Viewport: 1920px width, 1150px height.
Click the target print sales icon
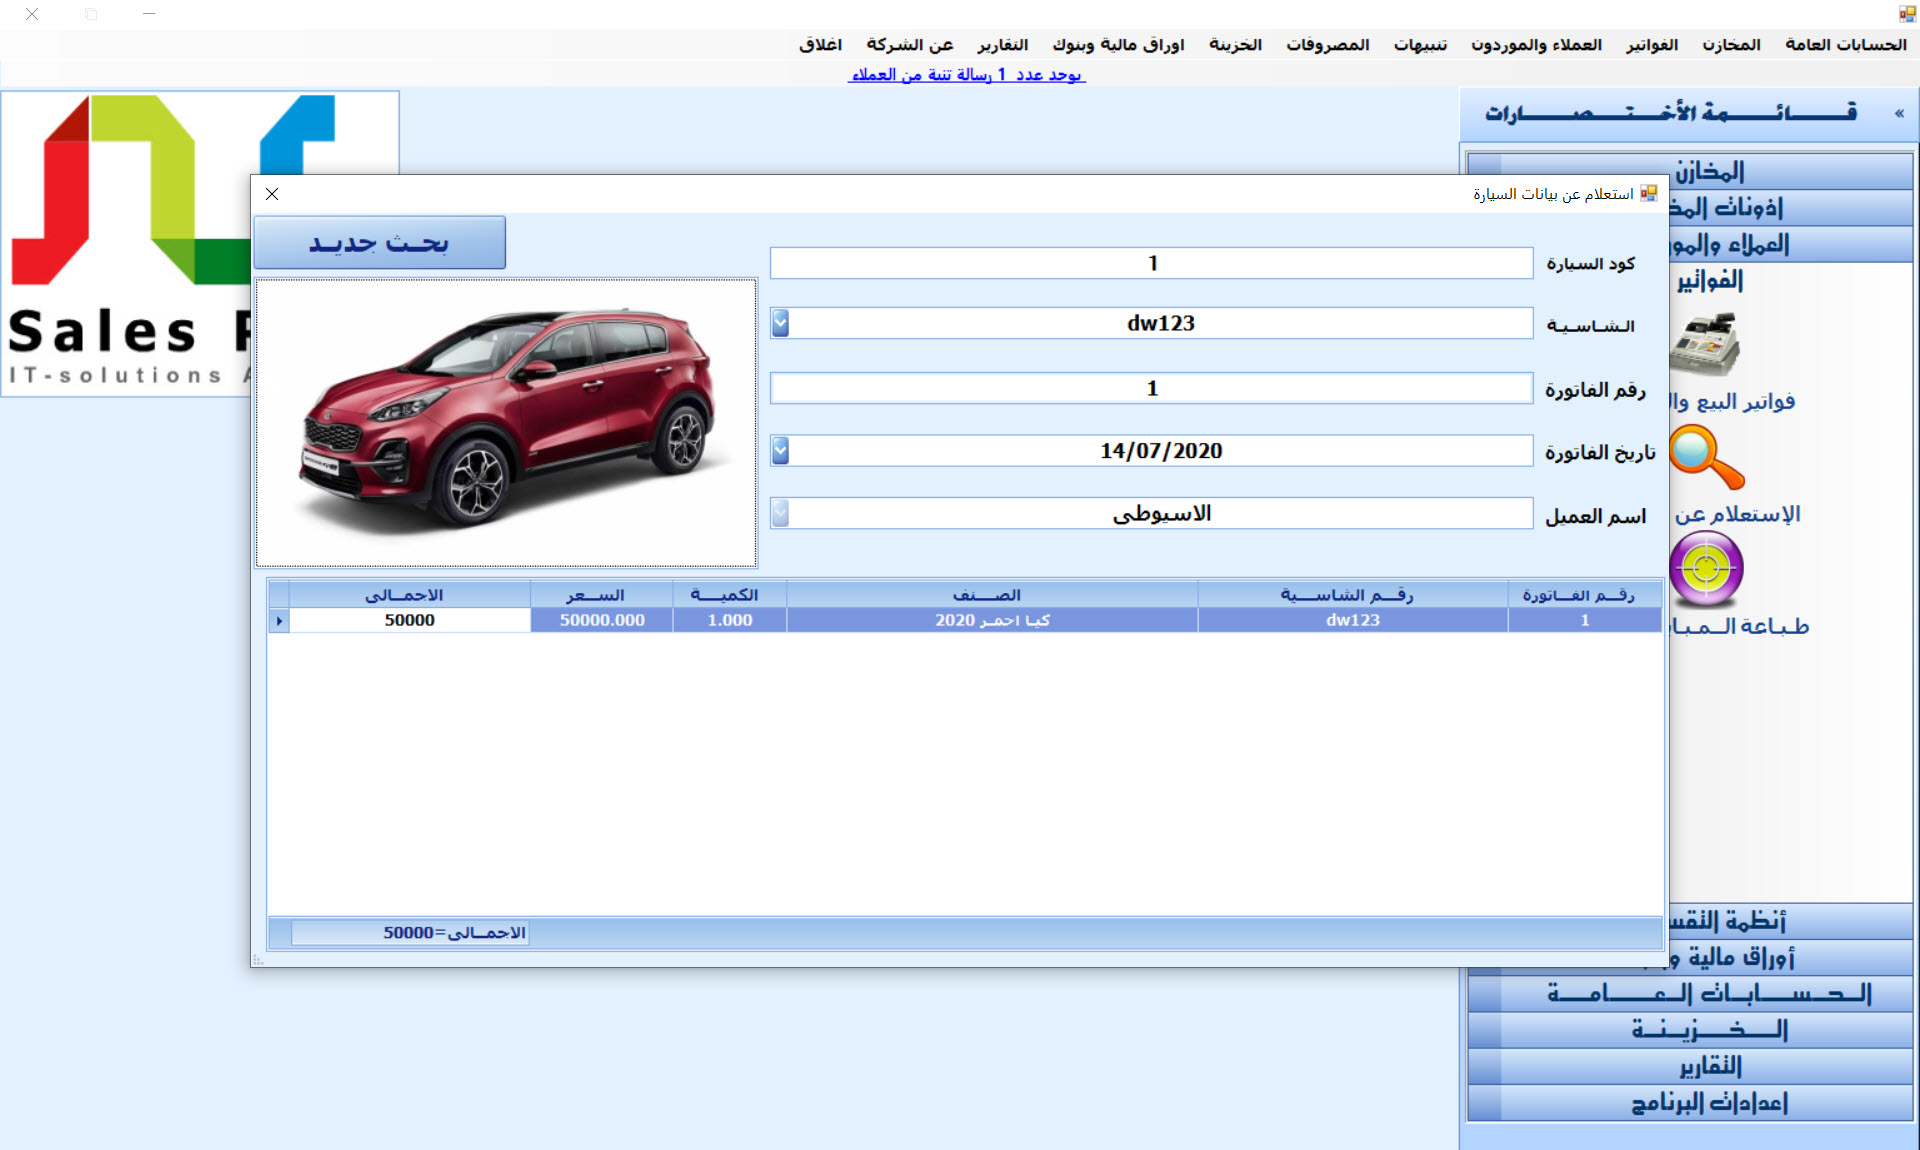[1706, 569]
